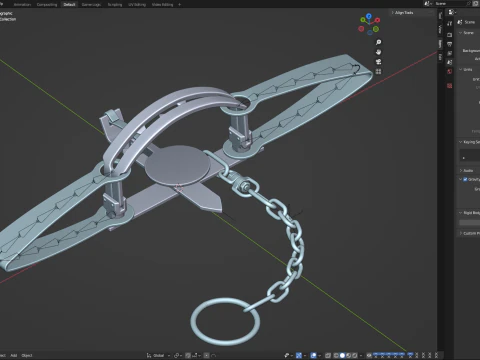Viewport: 480px width, 360px height.
Task: Collapse the Keying Sets panel
Action: 461,142
